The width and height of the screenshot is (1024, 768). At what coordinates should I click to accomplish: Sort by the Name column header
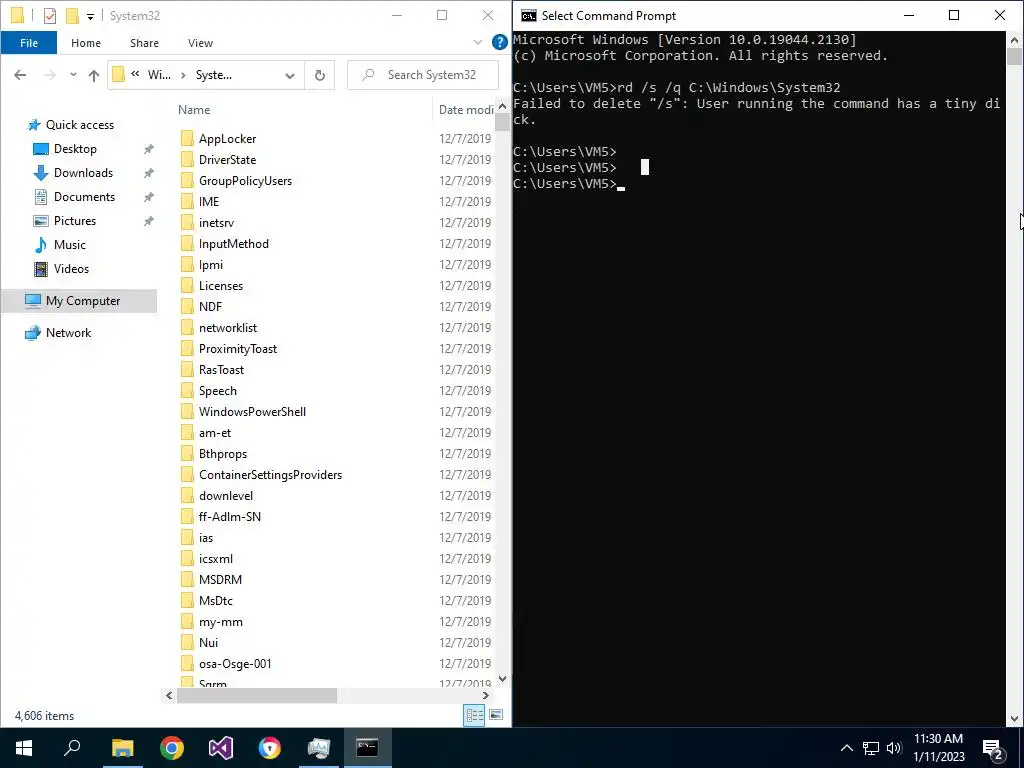point(194,110)
